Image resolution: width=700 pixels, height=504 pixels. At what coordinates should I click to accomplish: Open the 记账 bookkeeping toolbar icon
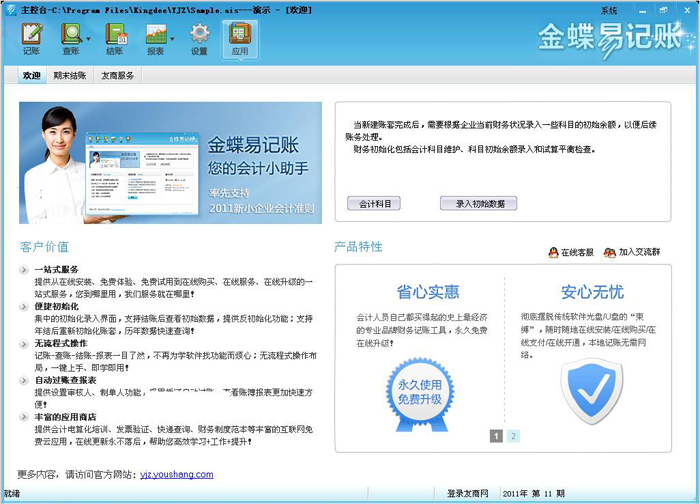click(x=32, y=38)
